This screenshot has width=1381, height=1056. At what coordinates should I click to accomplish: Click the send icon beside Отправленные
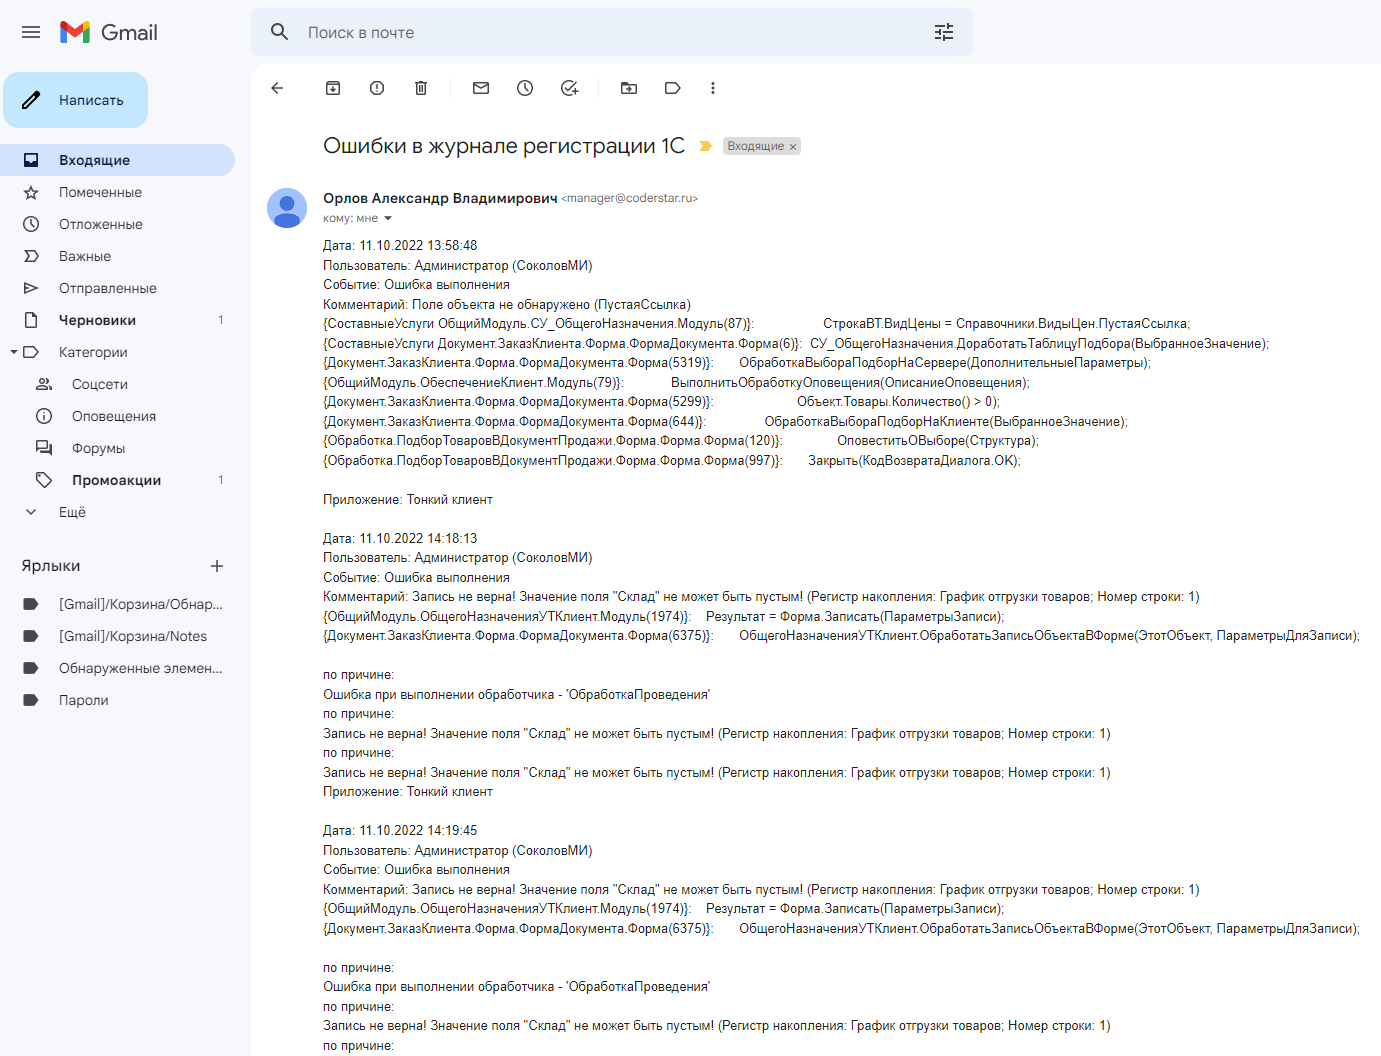click(31, 288)
